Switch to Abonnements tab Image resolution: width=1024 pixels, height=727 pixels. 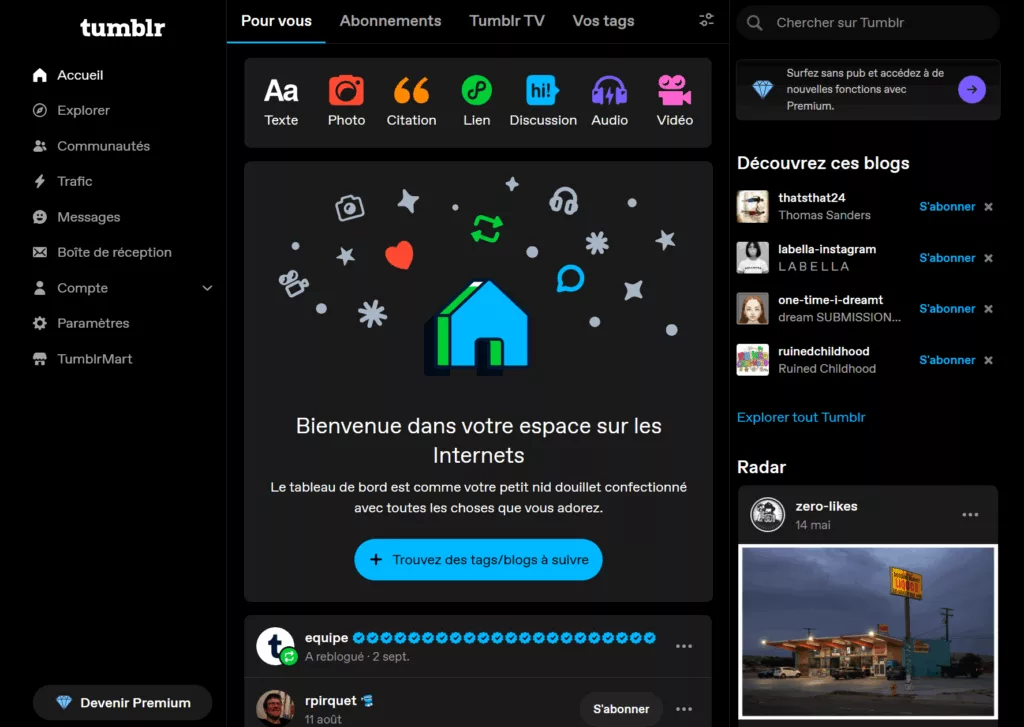[390, 21]
